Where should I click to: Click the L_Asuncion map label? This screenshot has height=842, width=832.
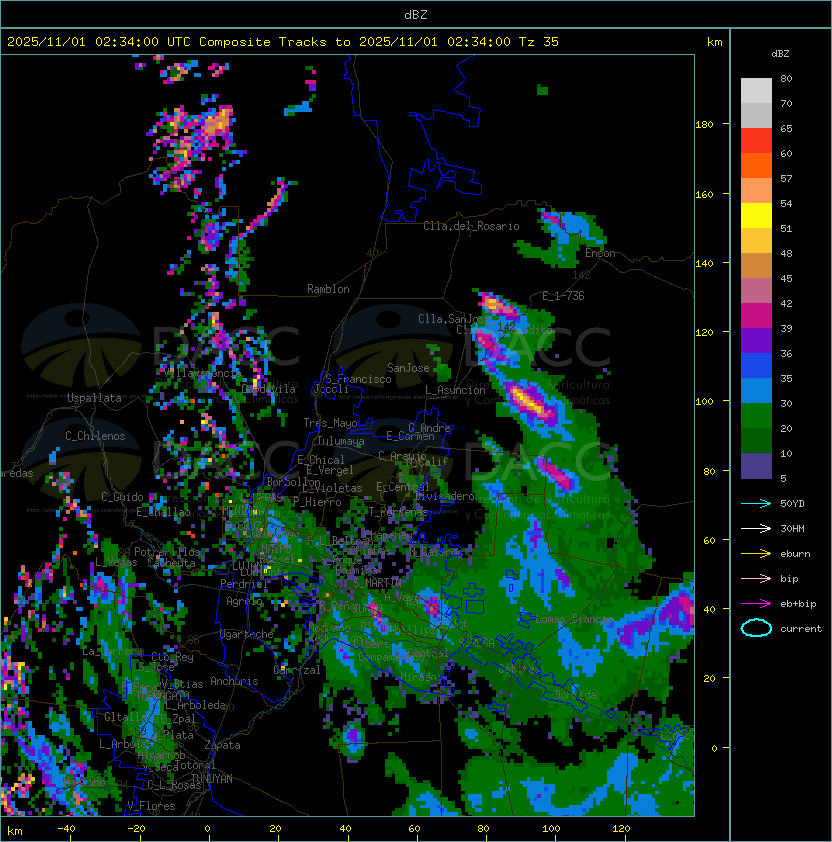click(x=455, y=390)
